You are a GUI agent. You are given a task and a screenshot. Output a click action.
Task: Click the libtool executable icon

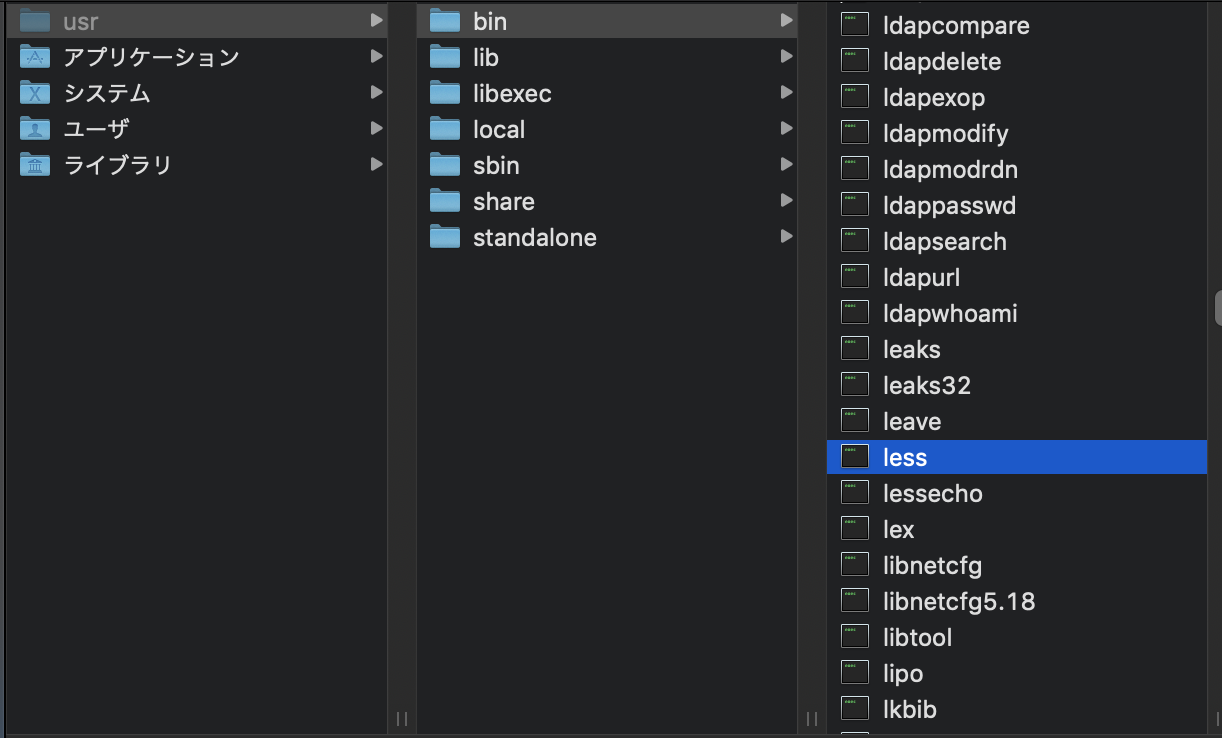tap(855, 638)
